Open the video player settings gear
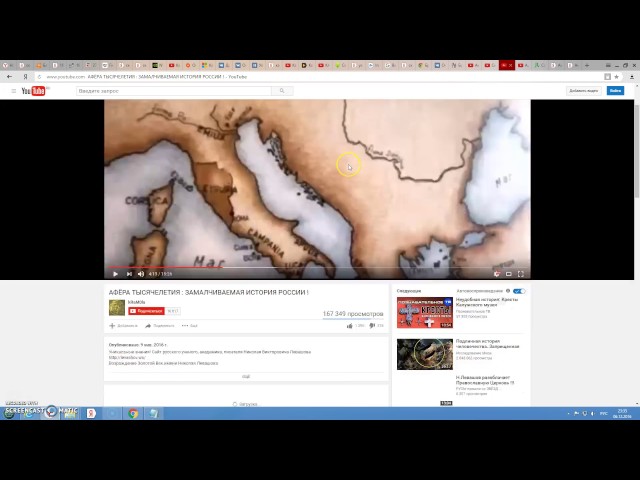The image size is (640, 480). [497, 273]
